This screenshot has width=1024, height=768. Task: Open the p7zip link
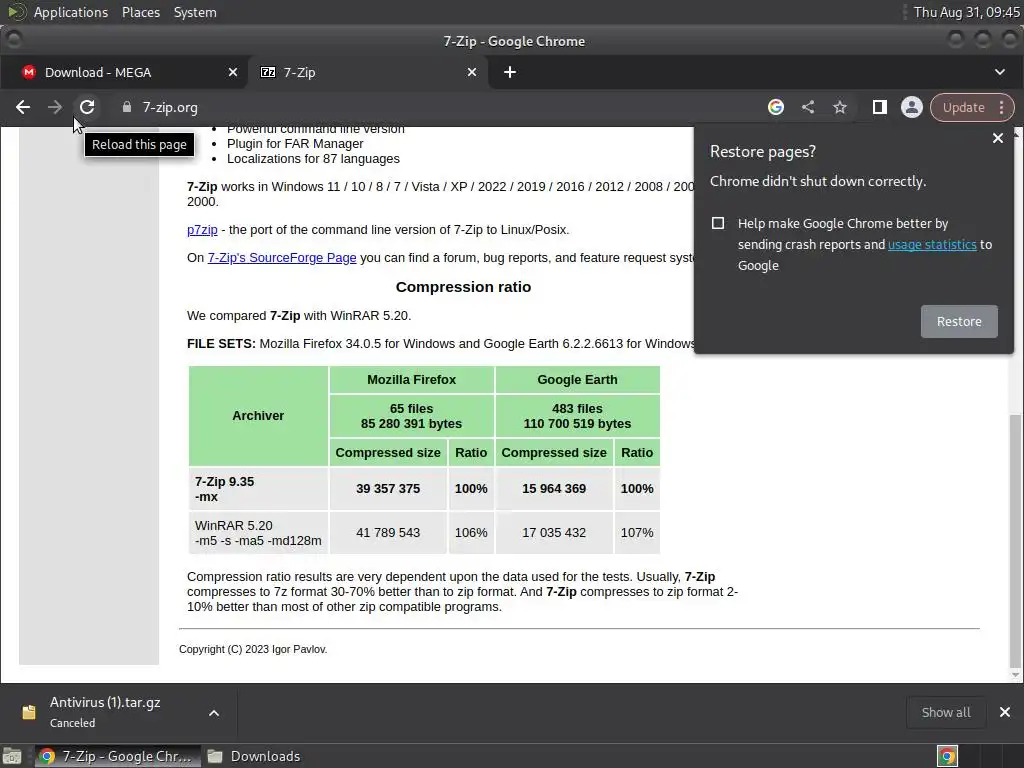point(202,230)
